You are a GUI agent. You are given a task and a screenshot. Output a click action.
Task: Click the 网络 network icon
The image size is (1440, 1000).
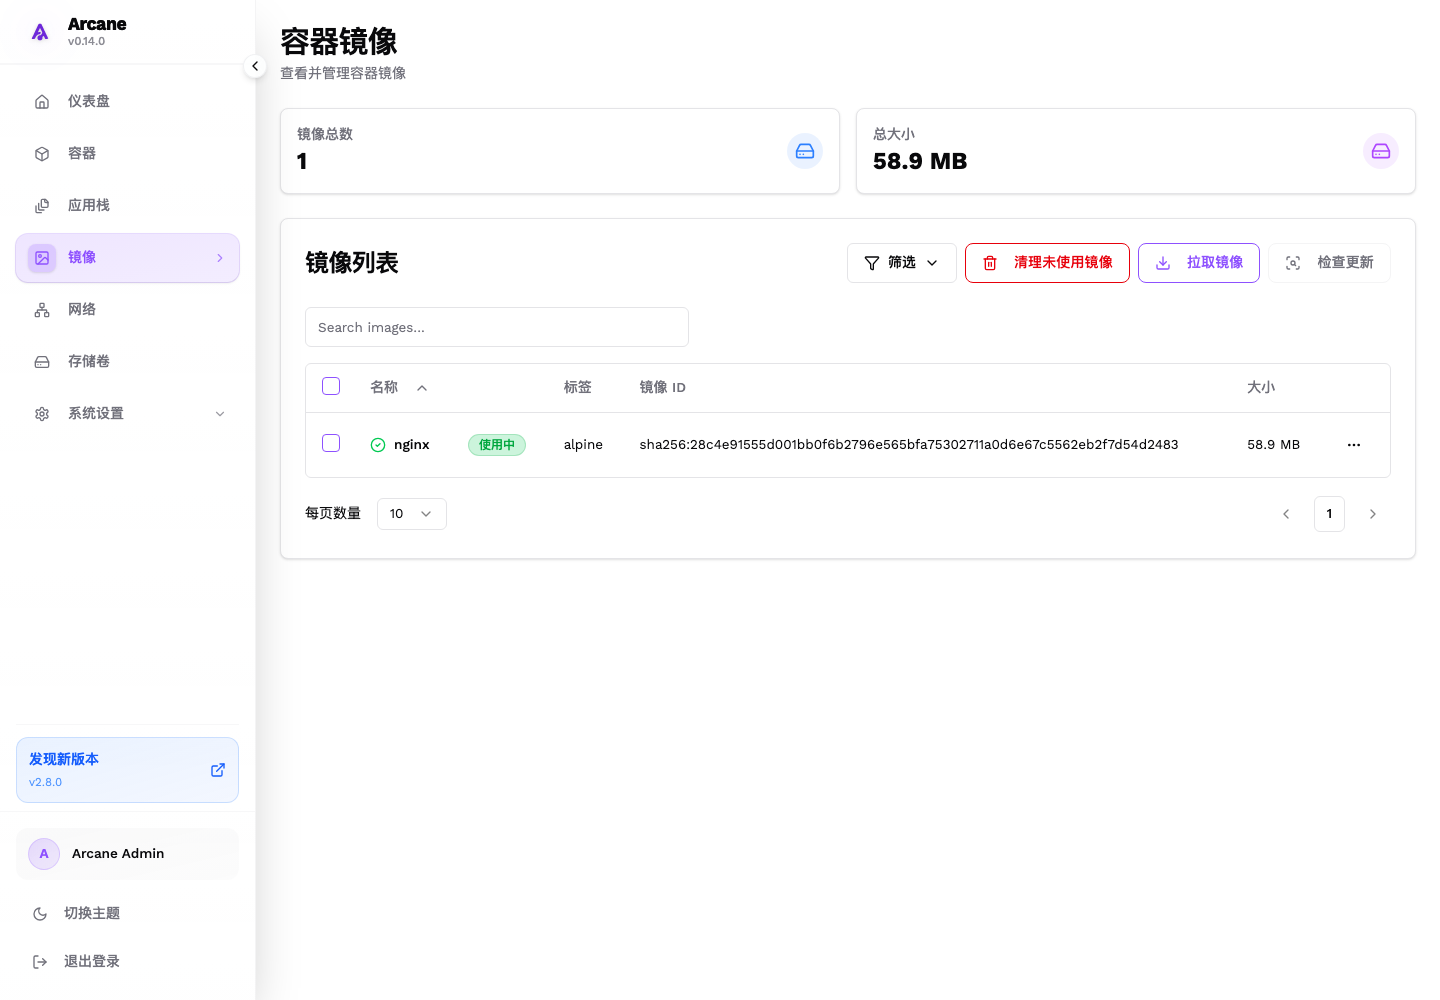tap(42, 310)
